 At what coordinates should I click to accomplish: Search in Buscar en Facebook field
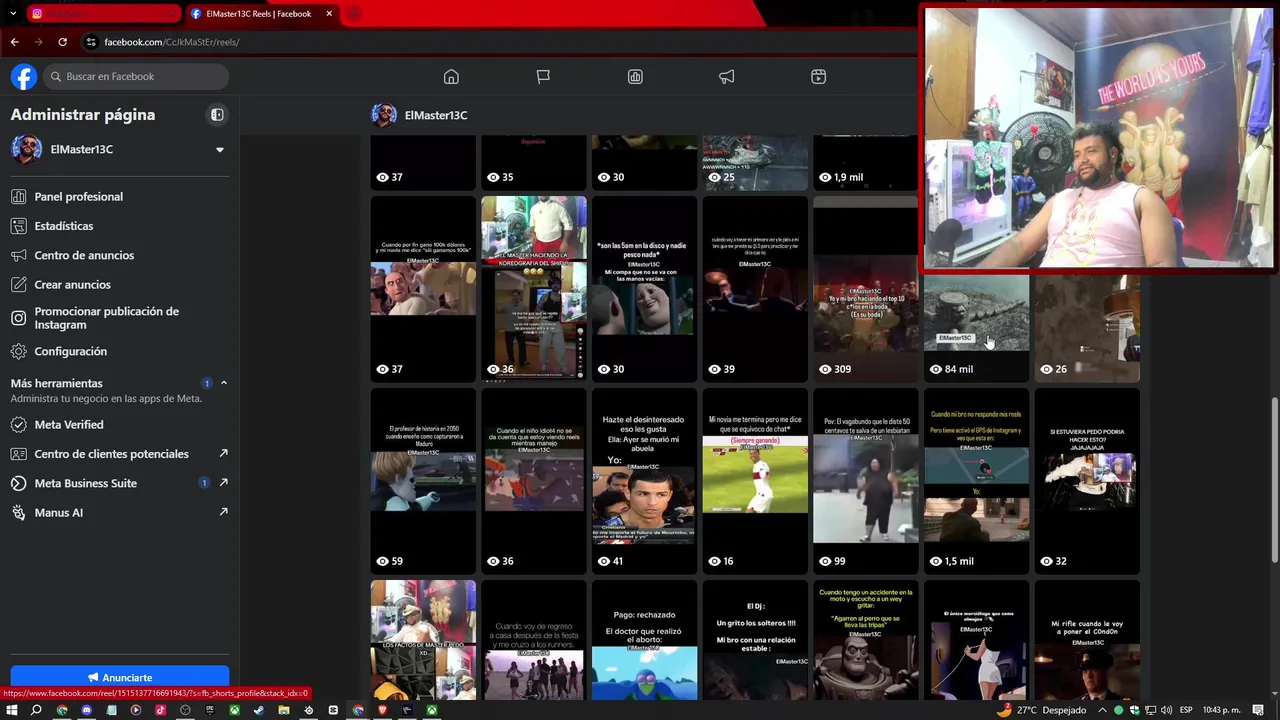click(x=137, y=77)
